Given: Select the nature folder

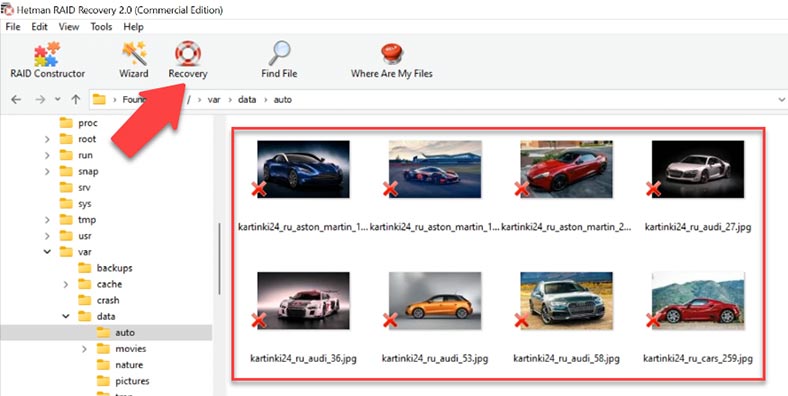Looking at the screenshot, I should click(x=120, y=364).
